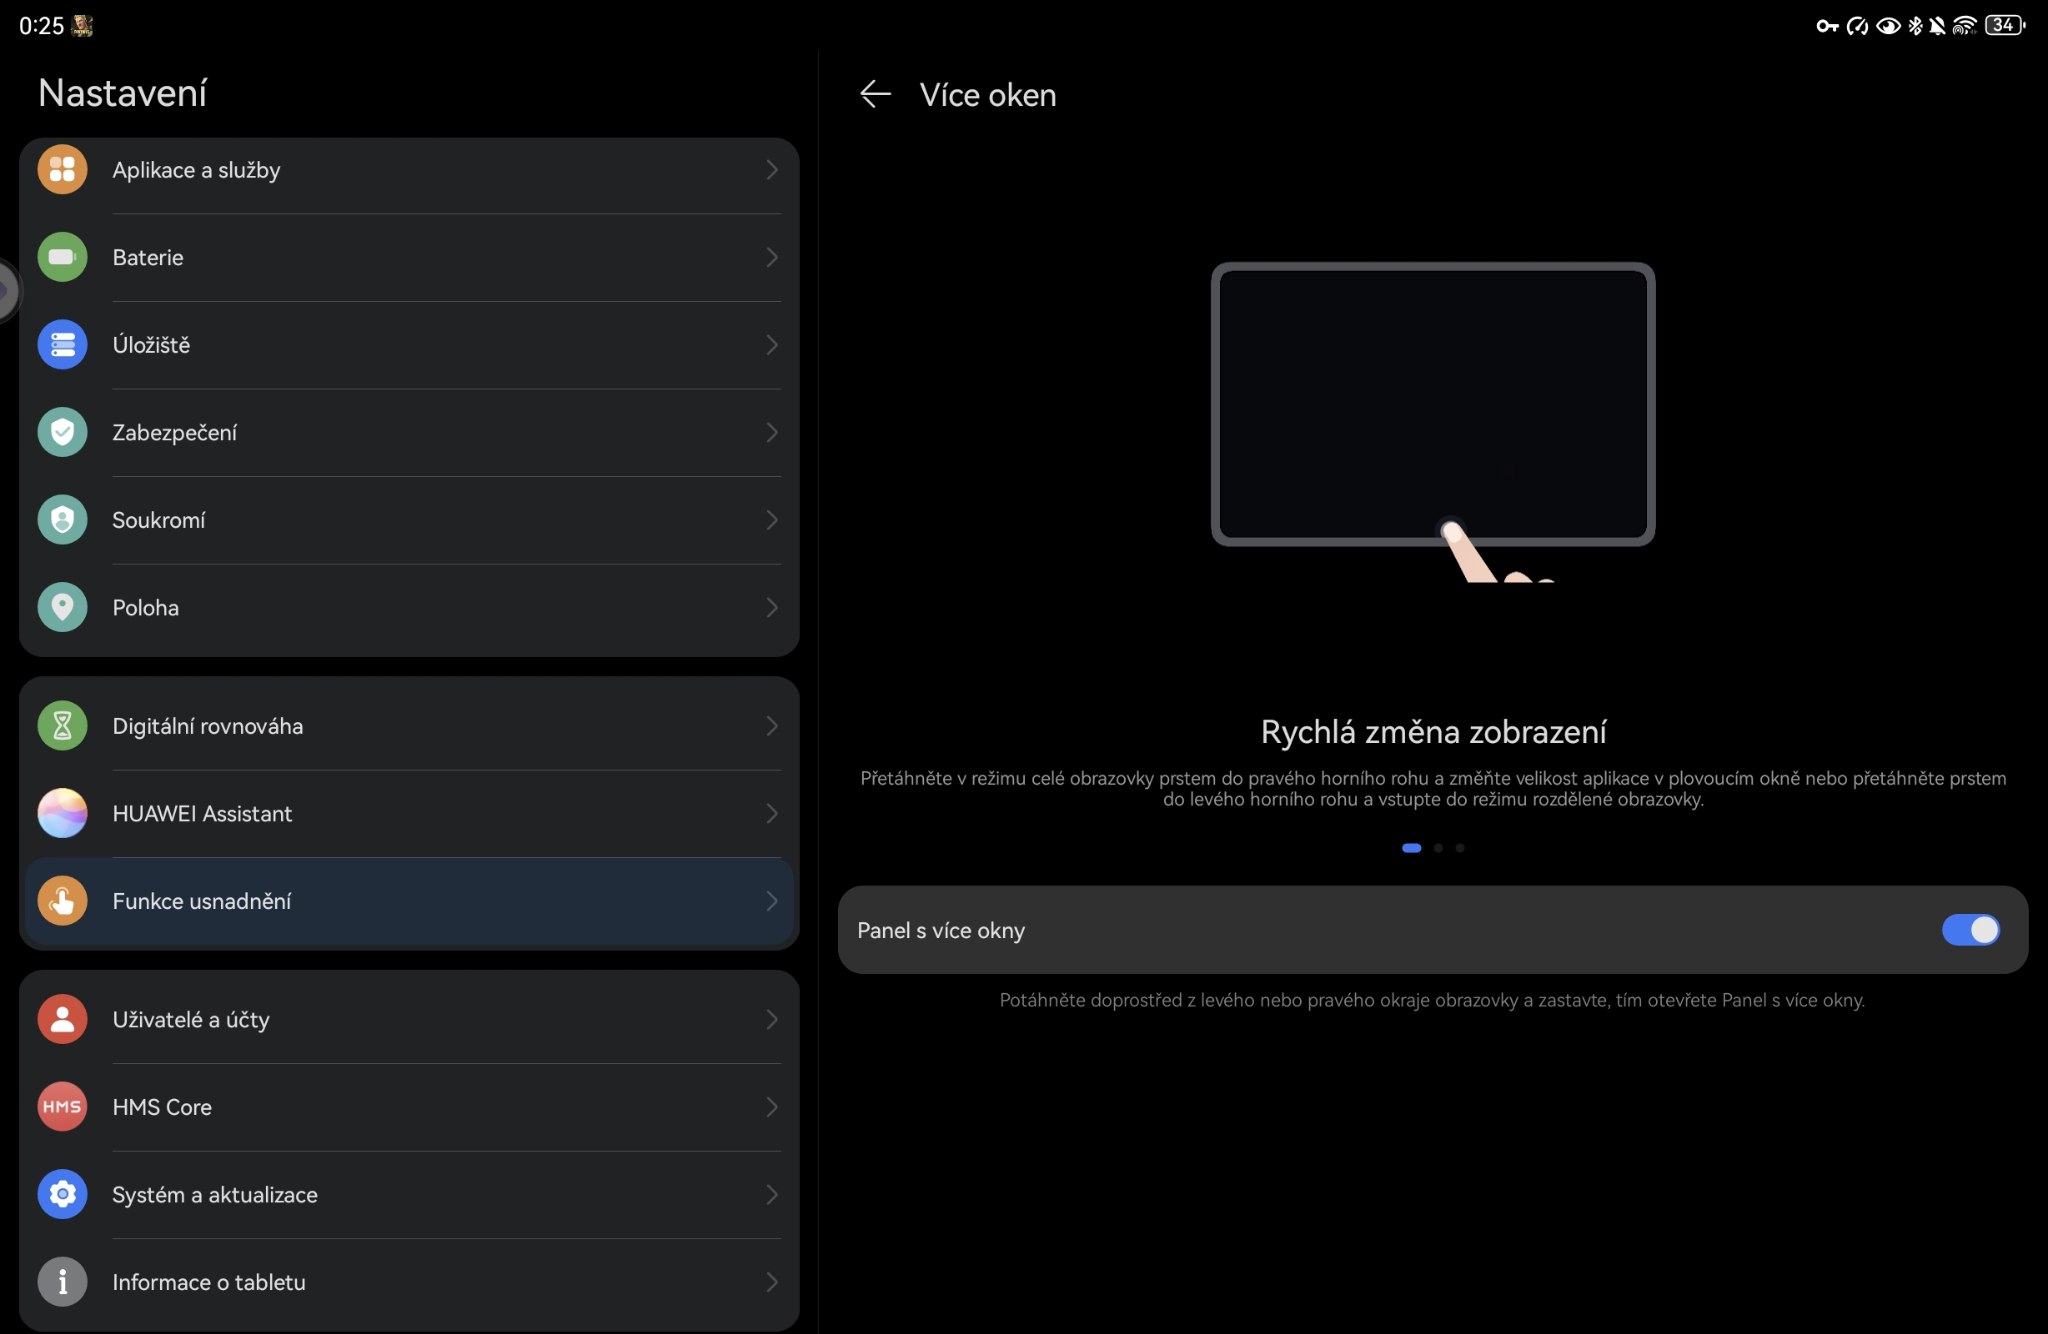
Task: Click the Panel s více okny label
Action: pos(941,930)
